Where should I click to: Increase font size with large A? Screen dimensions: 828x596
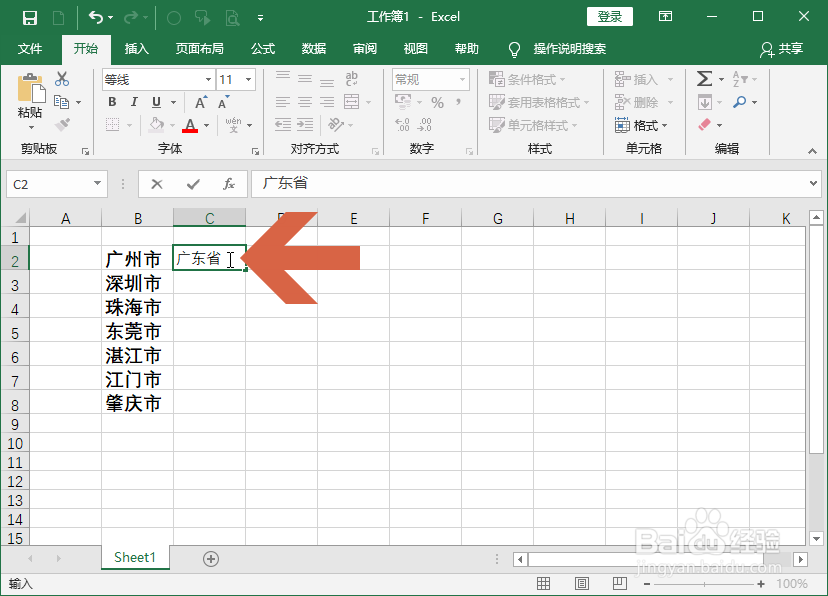pyautogui.click(x=201, y=102)
